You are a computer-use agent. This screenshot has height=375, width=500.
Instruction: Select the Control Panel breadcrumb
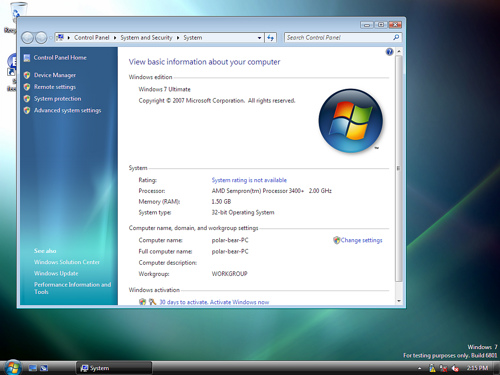92,38
